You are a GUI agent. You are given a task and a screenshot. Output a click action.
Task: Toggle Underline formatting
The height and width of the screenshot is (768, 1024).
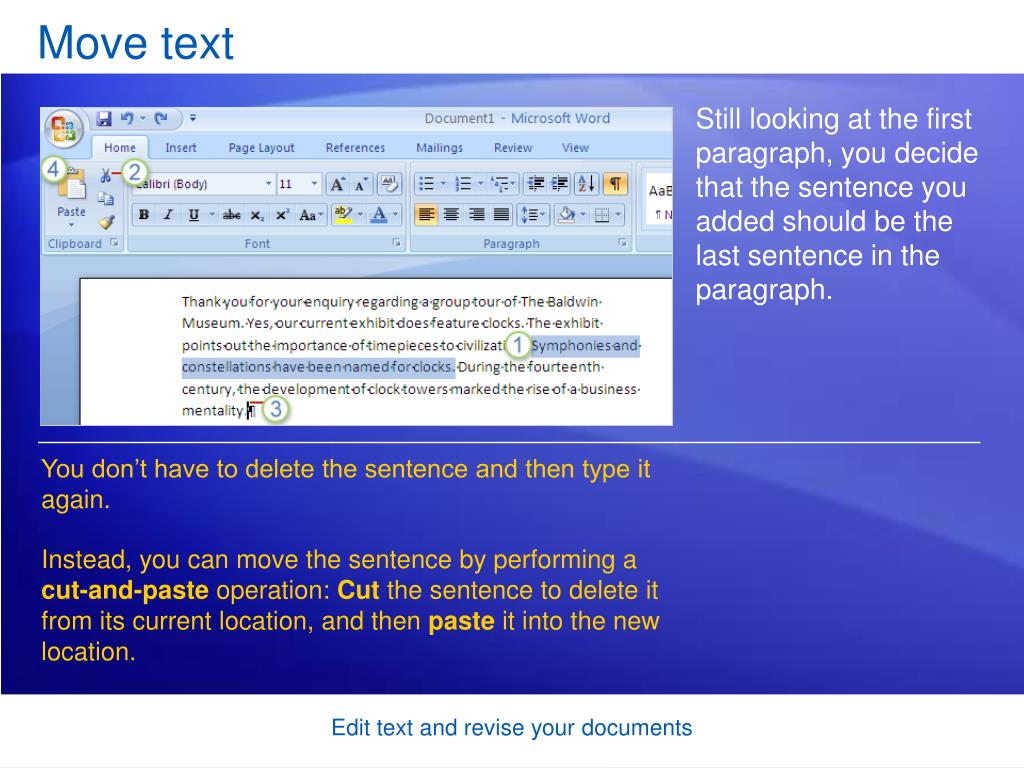click(193, 214)
